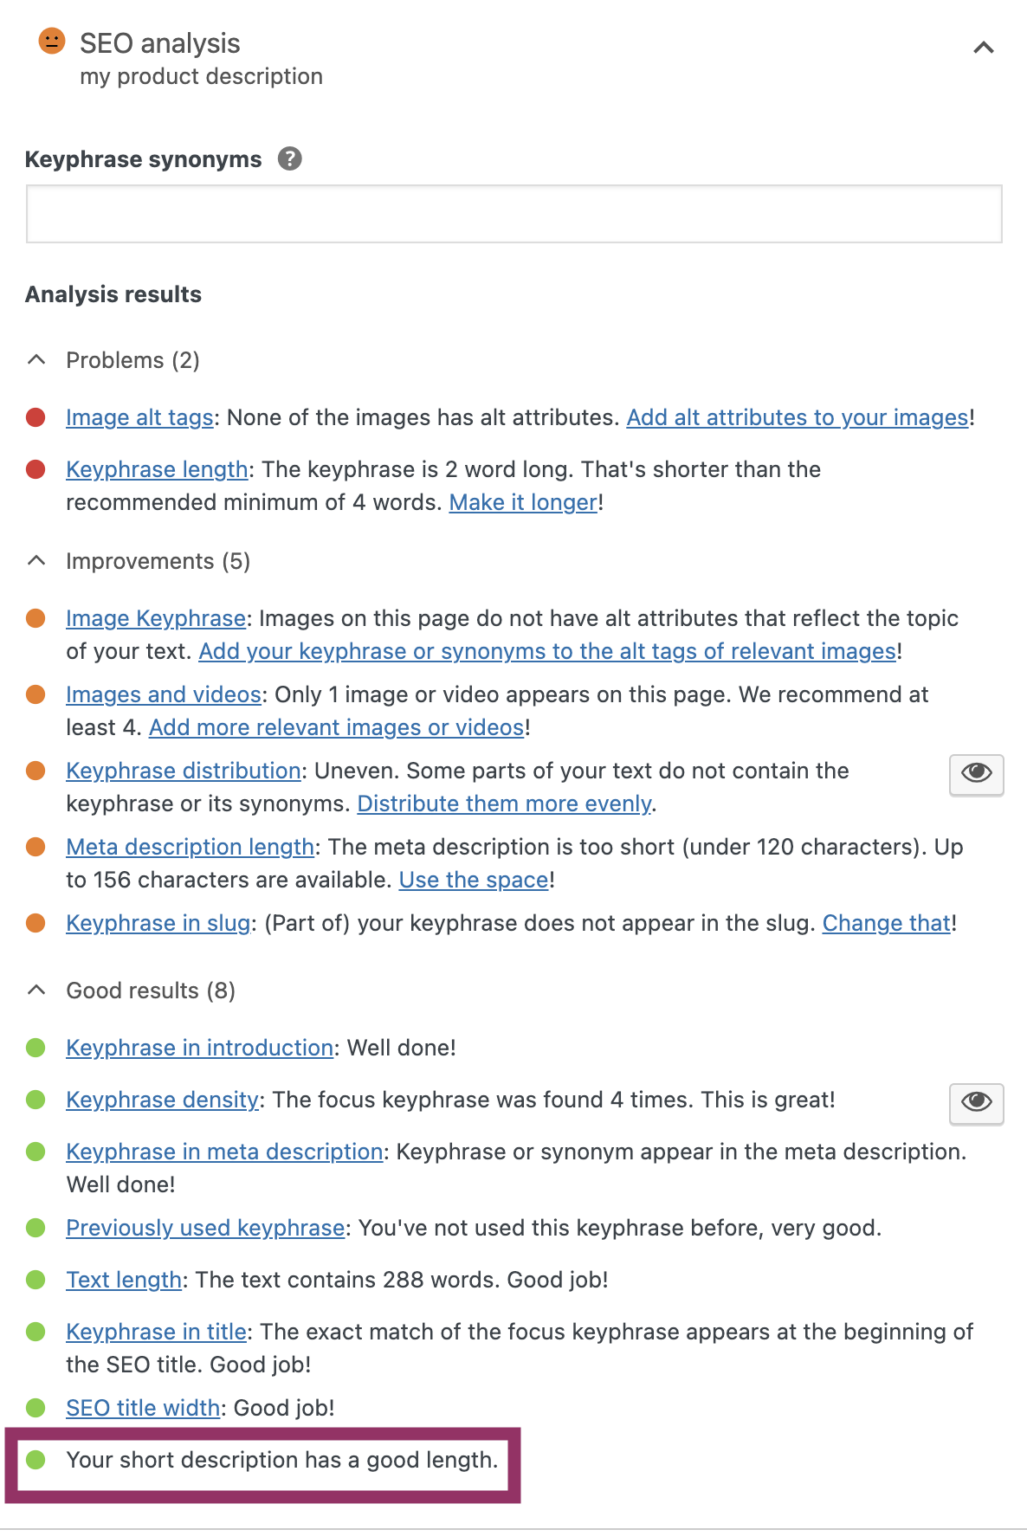Click red bullet beside Image alt tags
Viewport: 1027px width, 1536px height.
37,417
